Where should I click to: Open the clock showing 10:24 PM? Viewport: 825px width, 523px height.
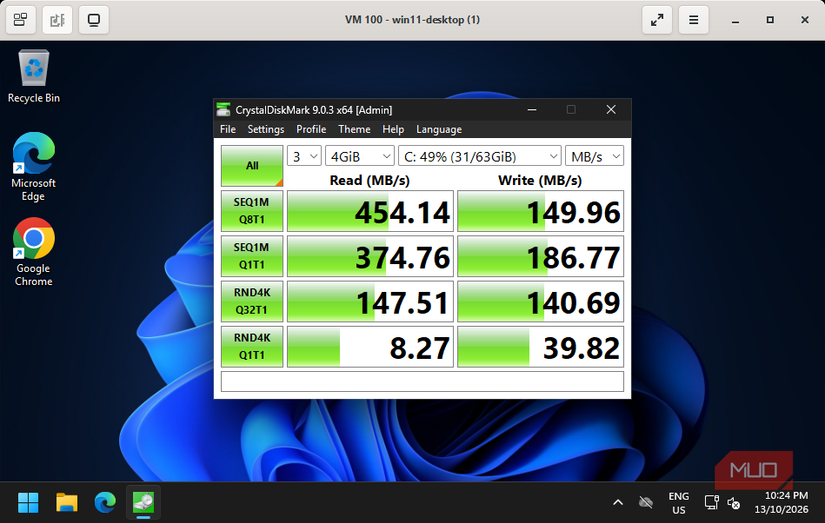(x=781, y=502)
